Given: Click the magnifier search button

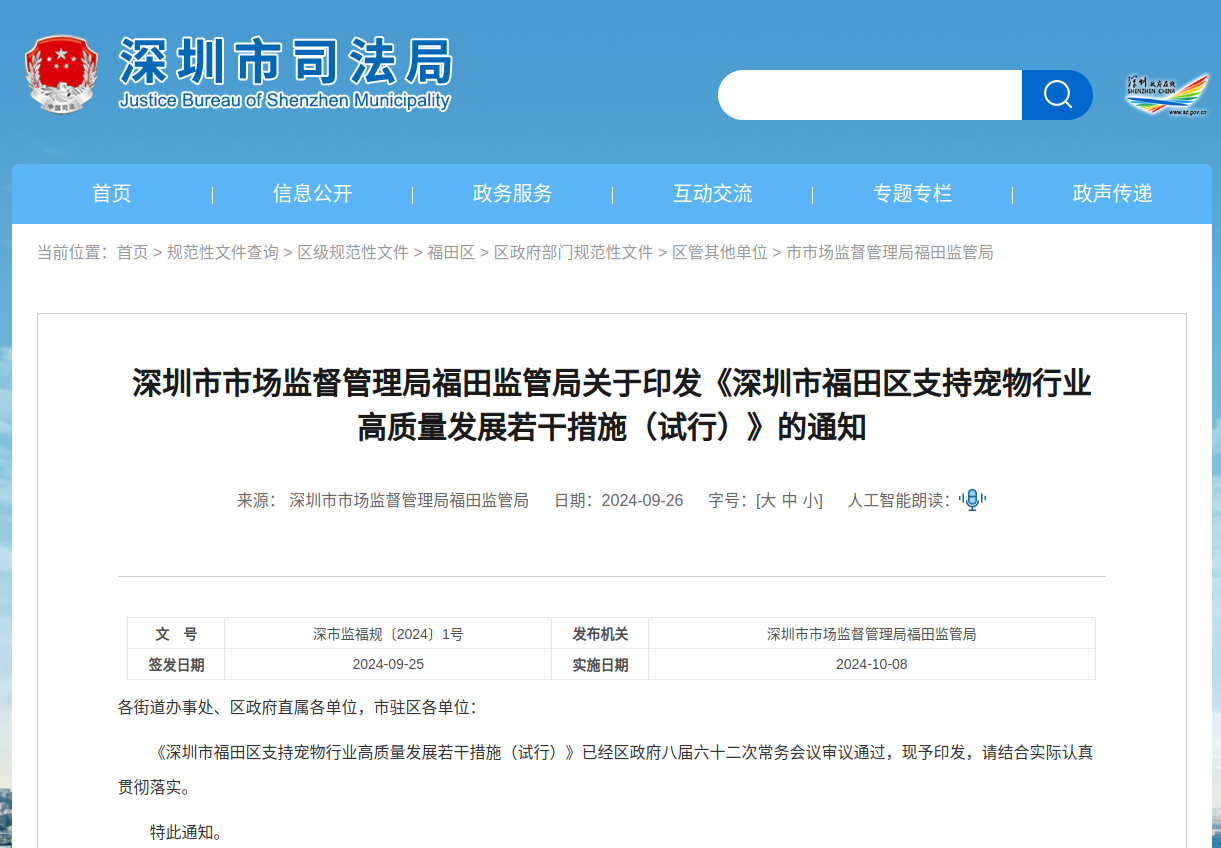Looking at the screenshot, I should click(1057, 95).
